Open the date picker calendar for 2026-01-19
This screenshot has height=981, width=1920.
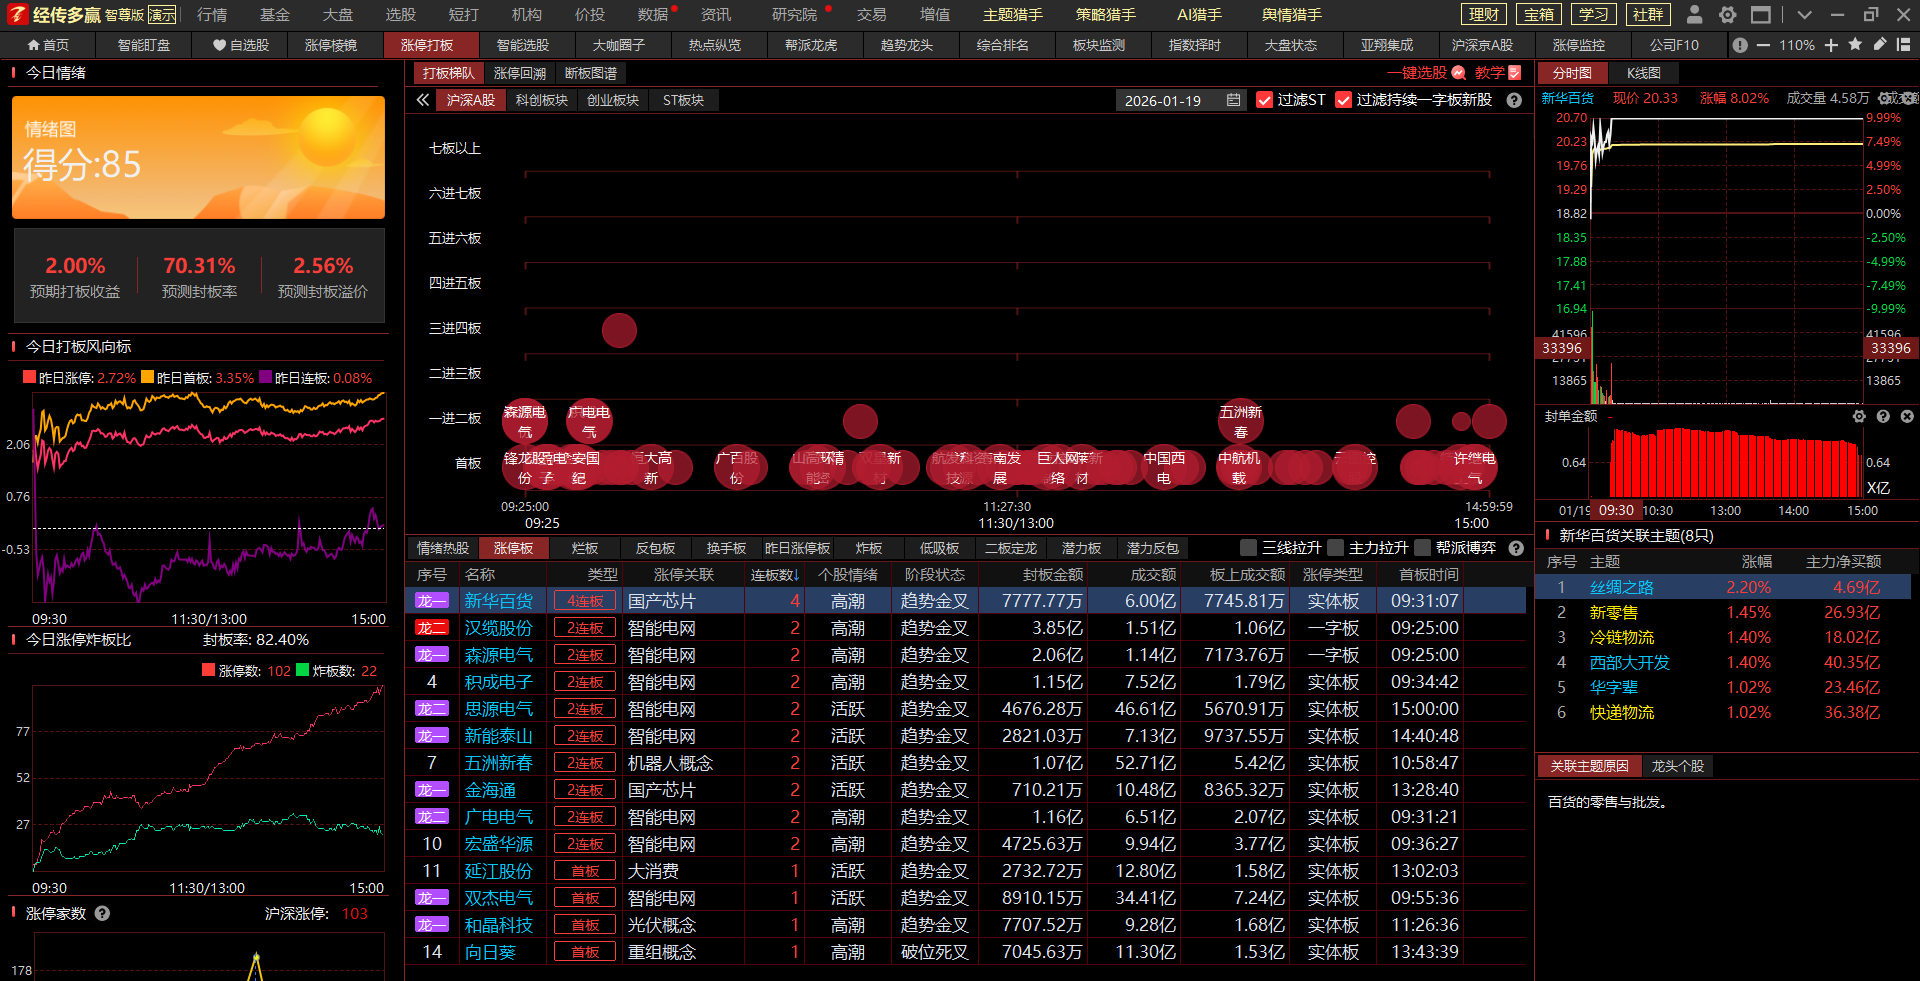[x=1233, y=100]
